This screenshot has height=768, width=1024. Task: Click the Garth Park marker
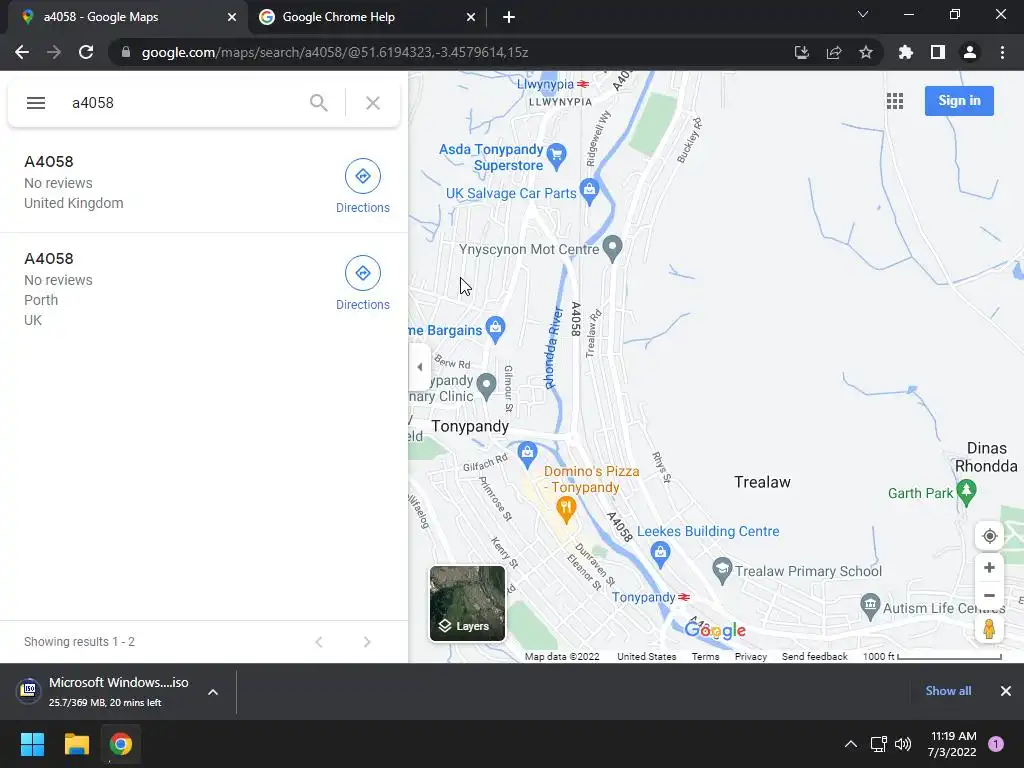(x=967, y=492)
